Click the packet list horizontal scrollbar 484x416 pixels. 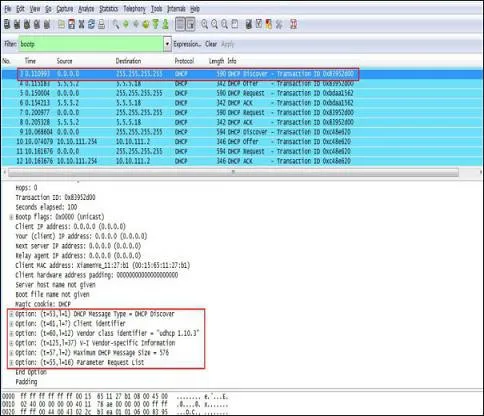tap(233, 172)
